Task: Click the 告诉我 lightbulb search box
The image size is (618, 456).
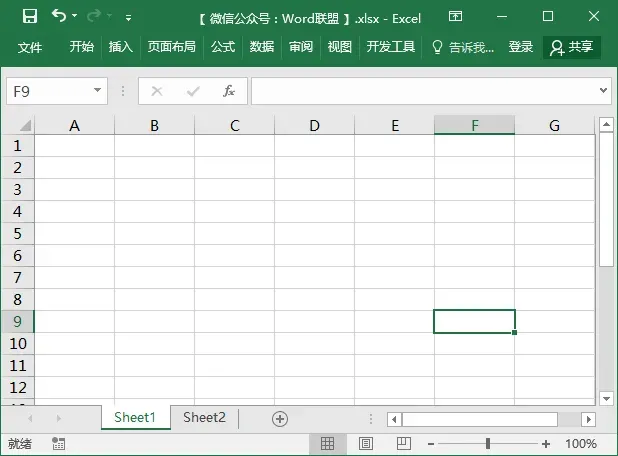Action: [x=462, y=47]
